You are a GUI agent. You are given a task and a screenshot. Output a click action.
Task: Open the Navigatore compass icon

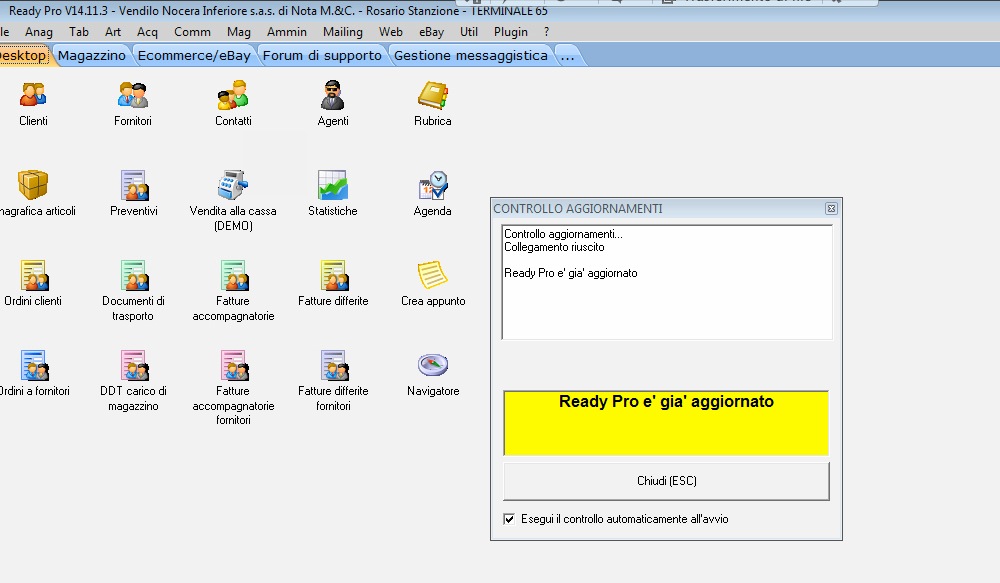432,364
